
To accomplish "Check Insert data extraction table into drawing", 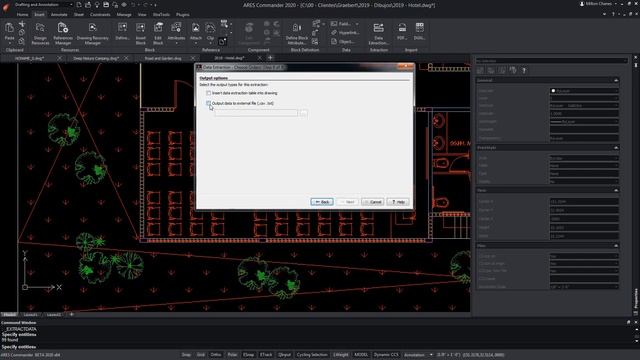I will (x=209, y=93).
